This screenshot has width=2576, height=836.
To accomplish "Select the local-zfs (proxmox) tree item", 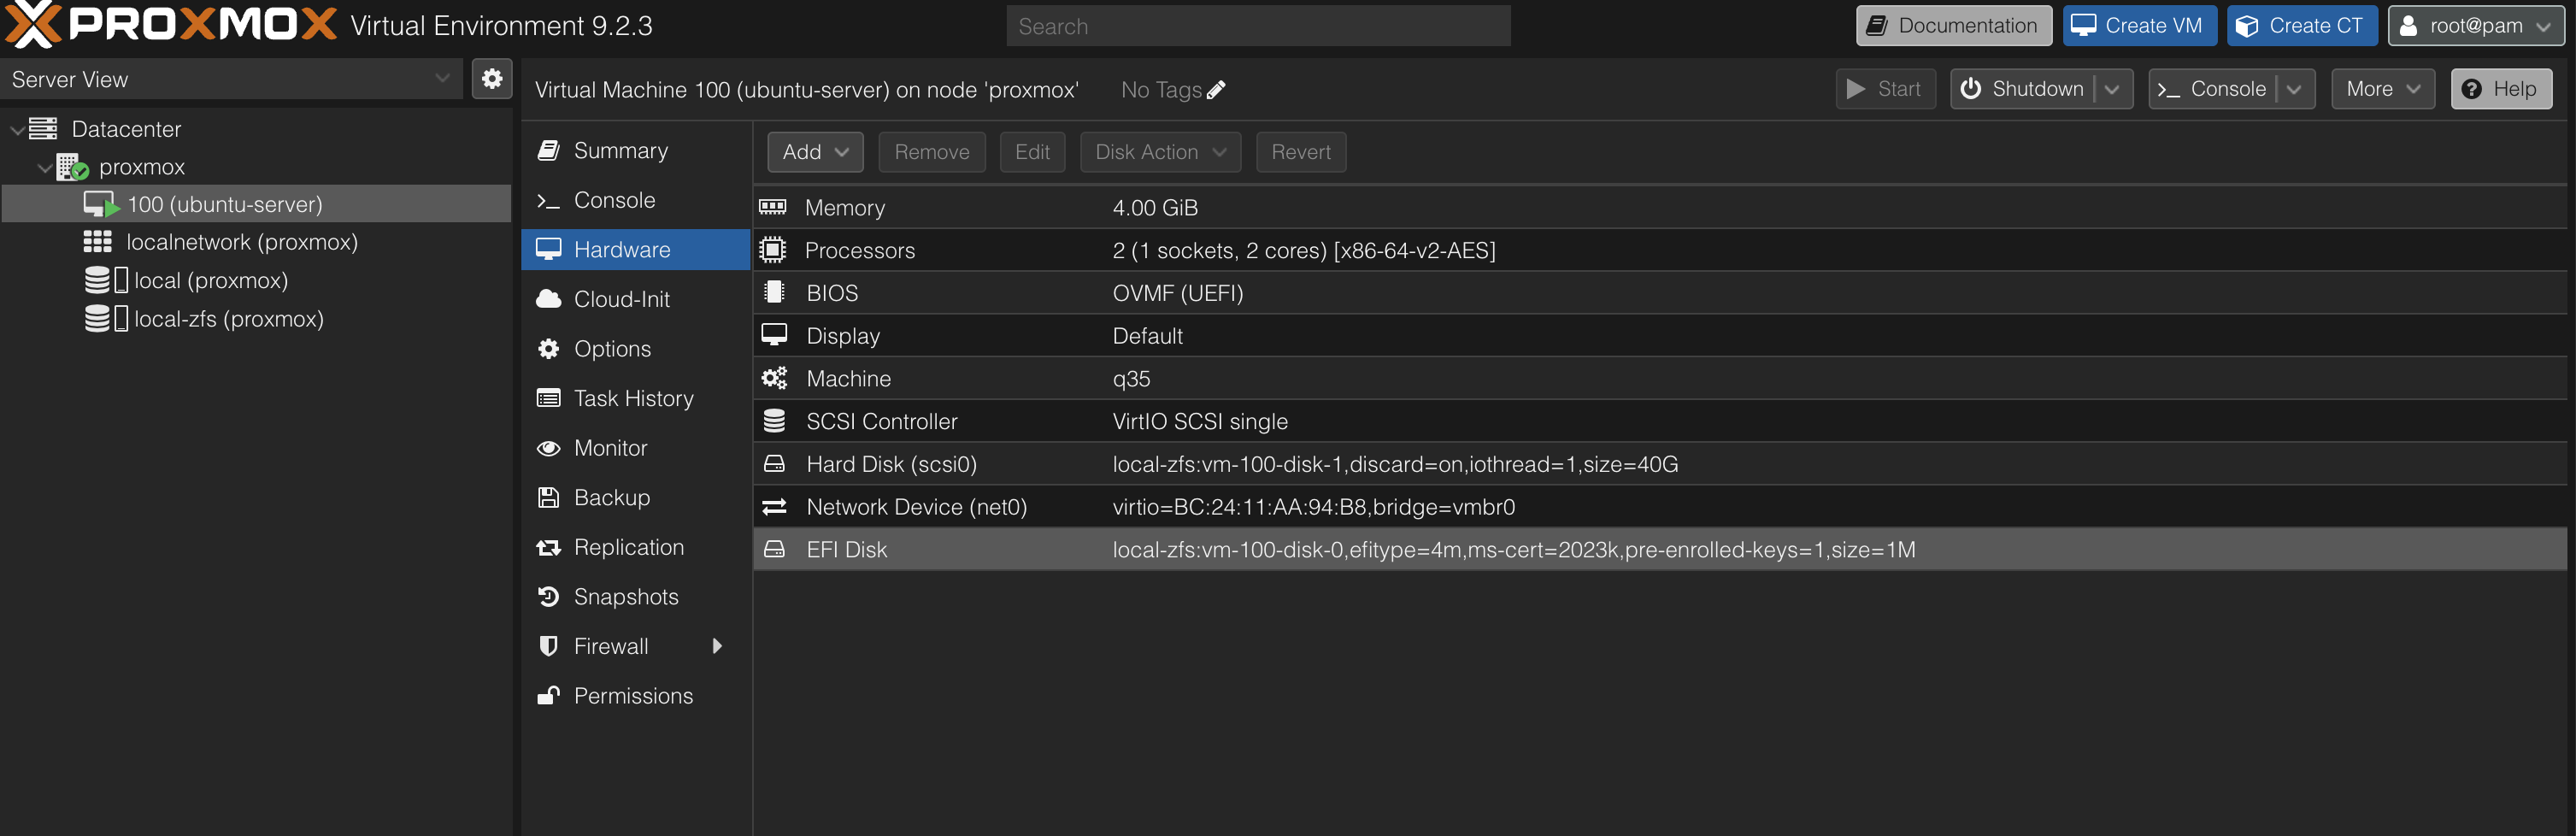I will pos(257,319).
